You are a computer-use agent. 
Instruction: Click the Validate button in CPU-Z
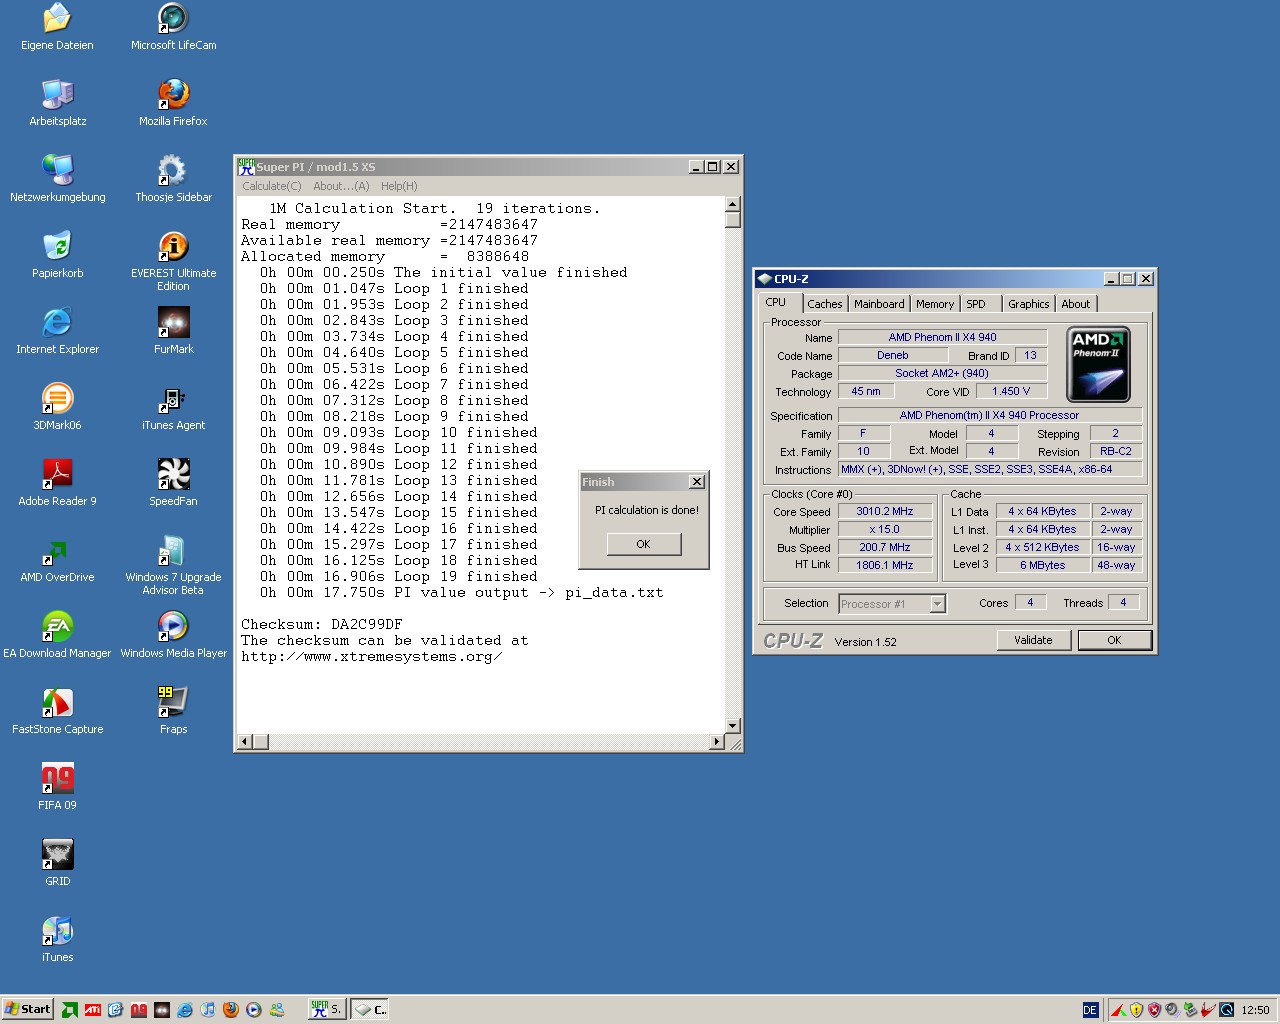click(x=1033, y=640)
